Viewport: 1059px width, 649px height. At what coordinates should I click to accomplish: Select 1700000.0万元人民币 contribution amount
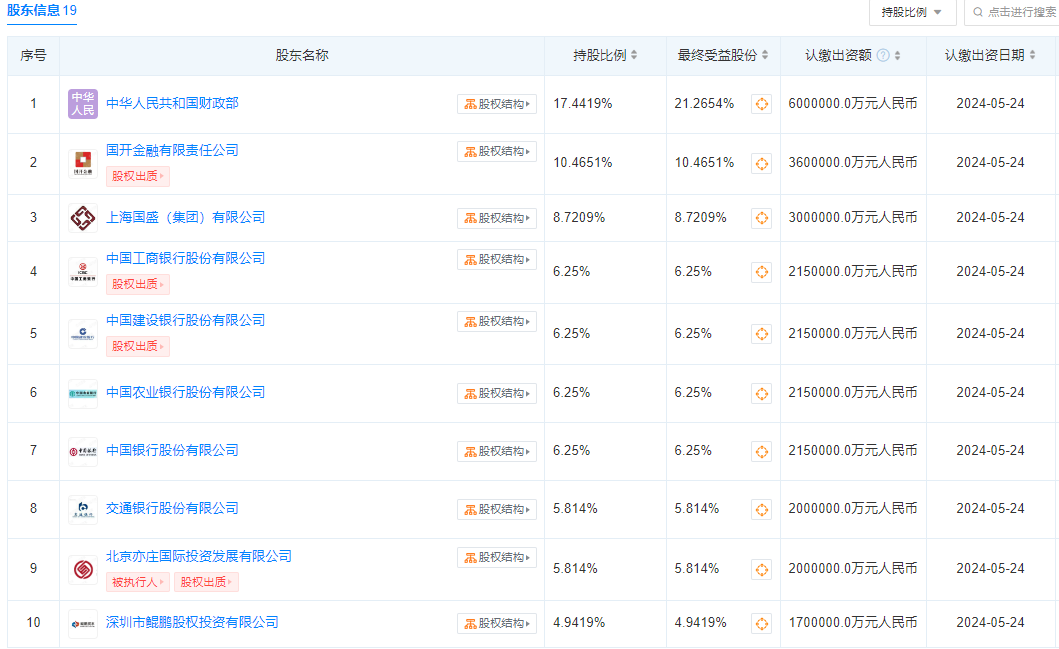coord(853,623)
